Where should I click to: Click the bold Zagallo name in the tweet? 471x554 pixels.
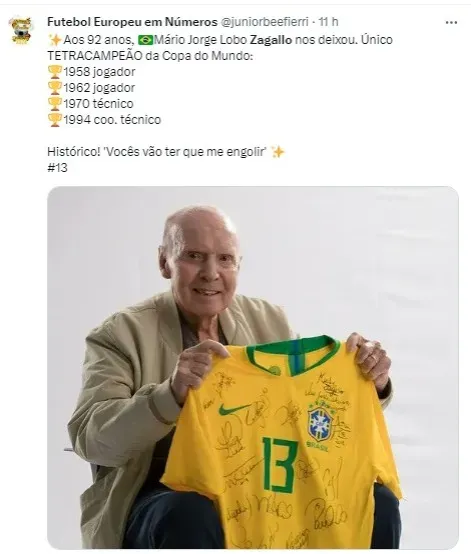271,40
